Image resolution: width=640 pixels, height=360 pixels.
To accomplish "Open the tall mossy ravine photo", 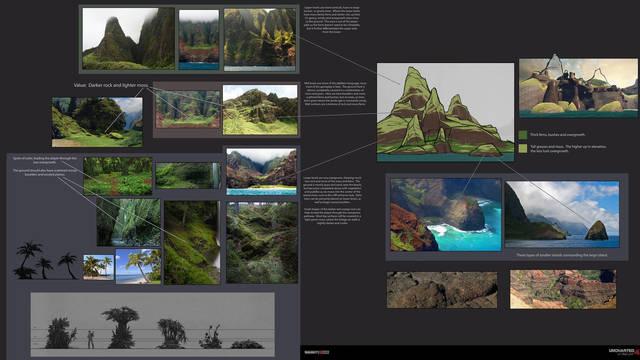I will point(192,242).
